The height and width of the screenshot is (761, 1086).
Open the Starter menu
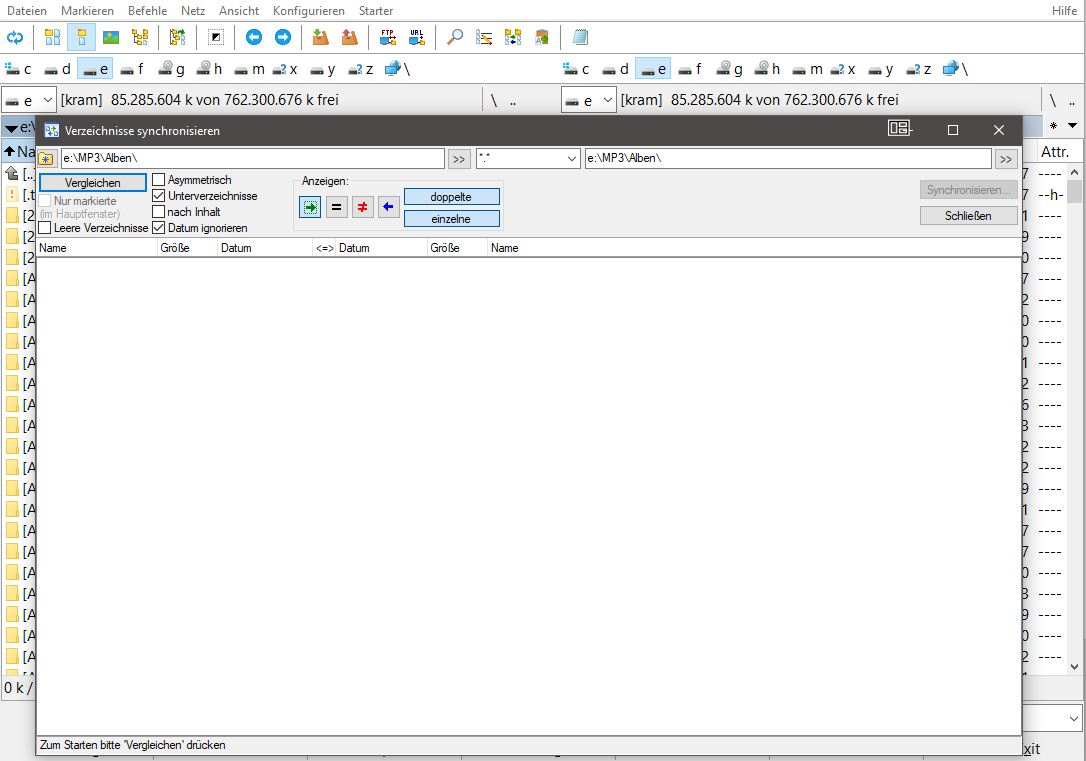click(376, 10)
